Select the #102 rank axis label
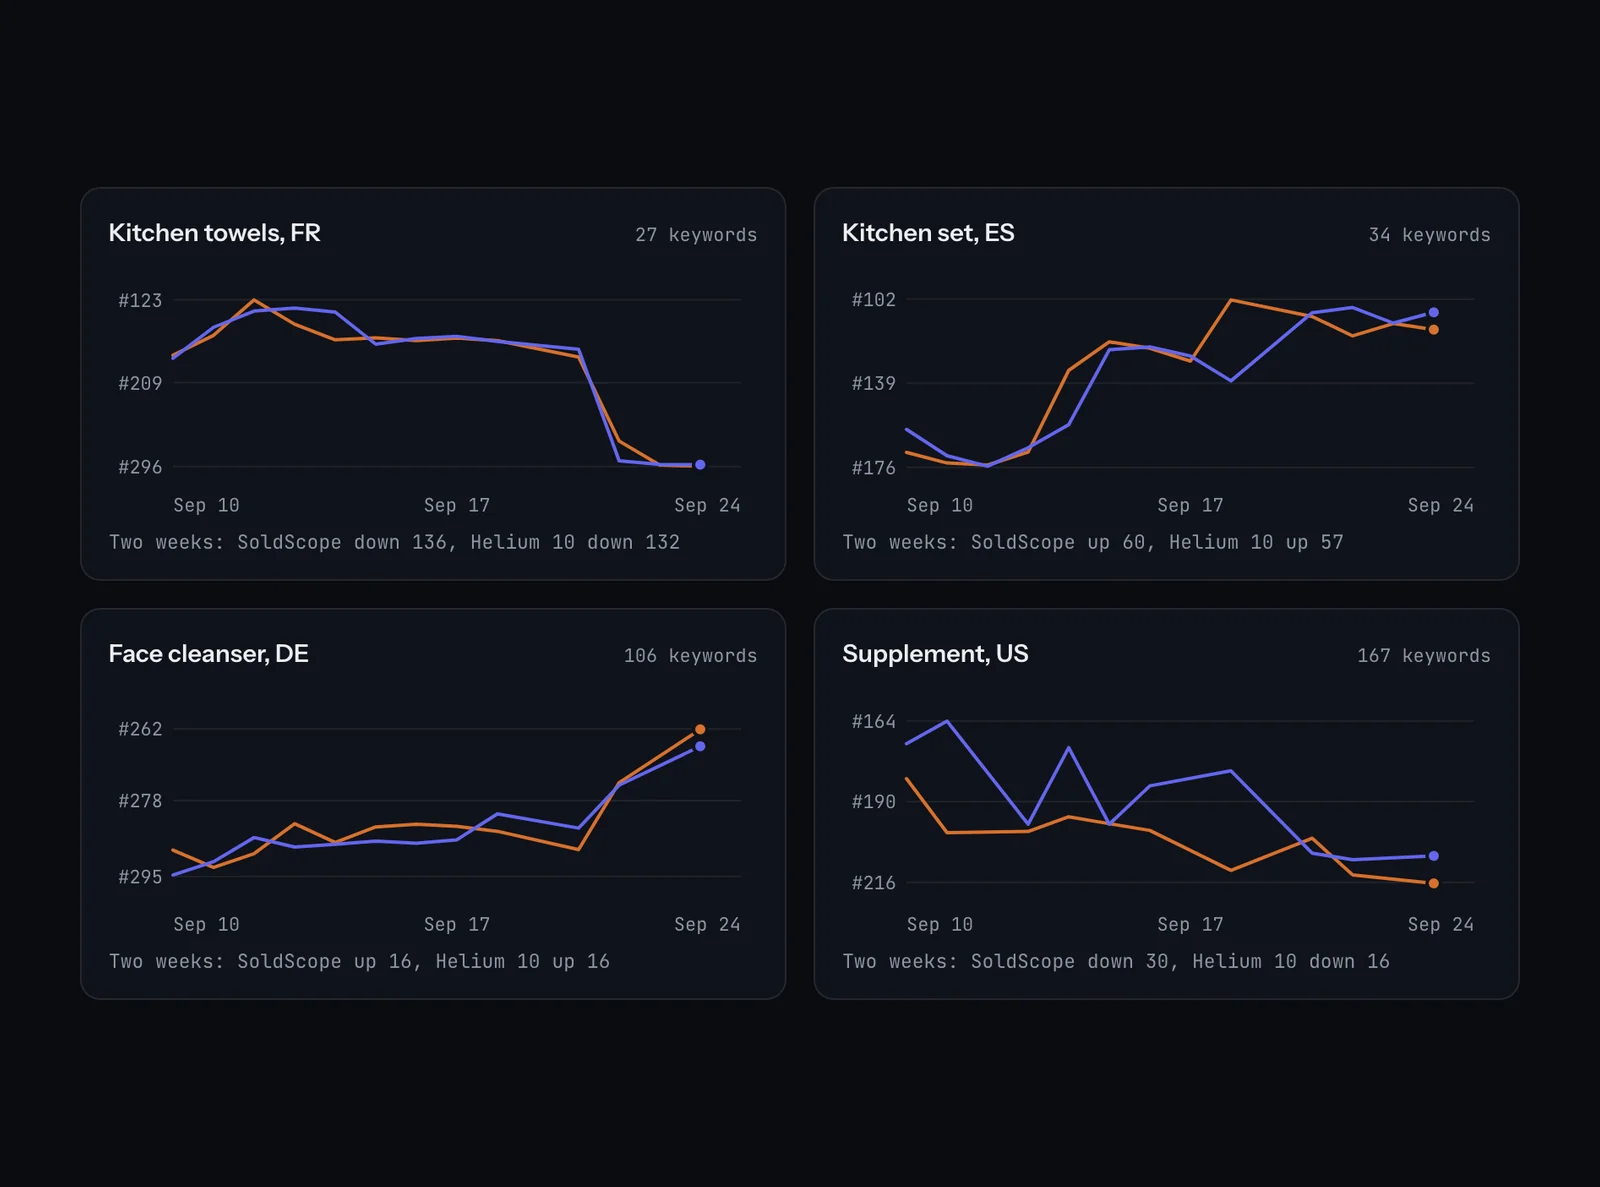 (873, 300)
